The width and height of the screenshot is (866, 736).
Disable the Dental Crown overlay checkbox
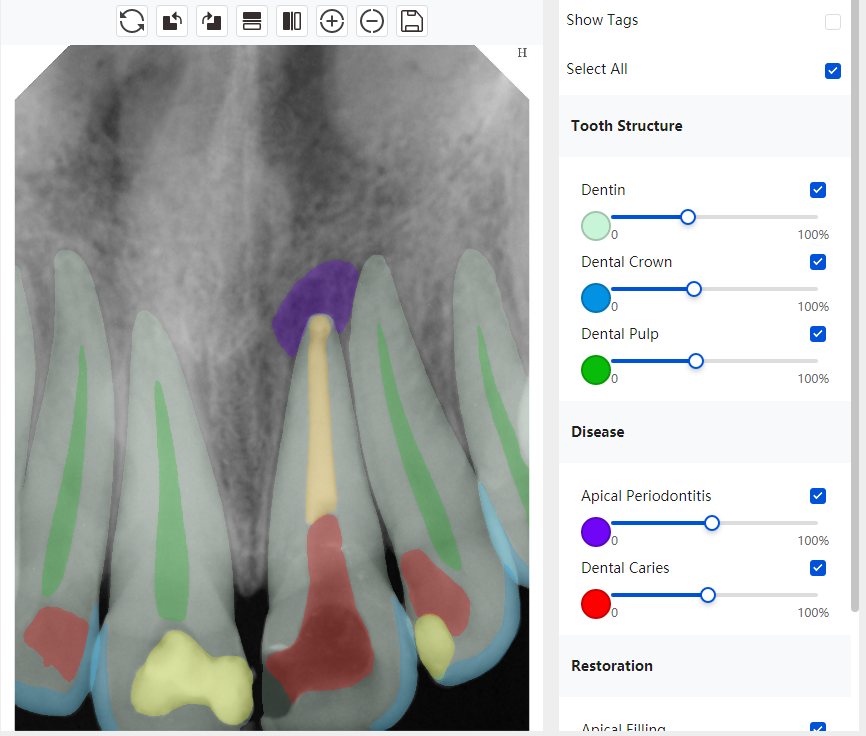pyautogui.click(x=817, y=262)
